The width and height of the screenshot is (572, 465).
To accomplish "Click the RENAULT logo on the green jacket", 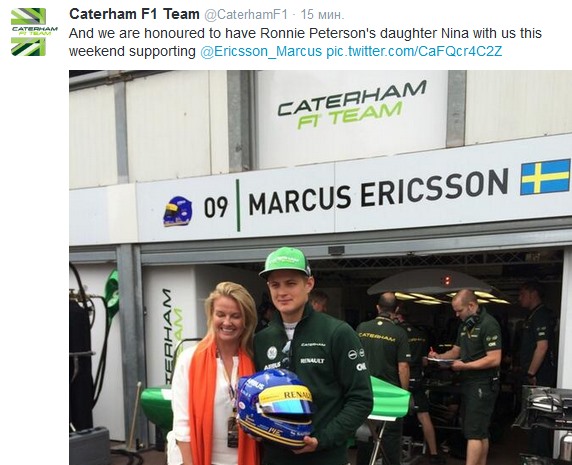I will tap(312, 360).
